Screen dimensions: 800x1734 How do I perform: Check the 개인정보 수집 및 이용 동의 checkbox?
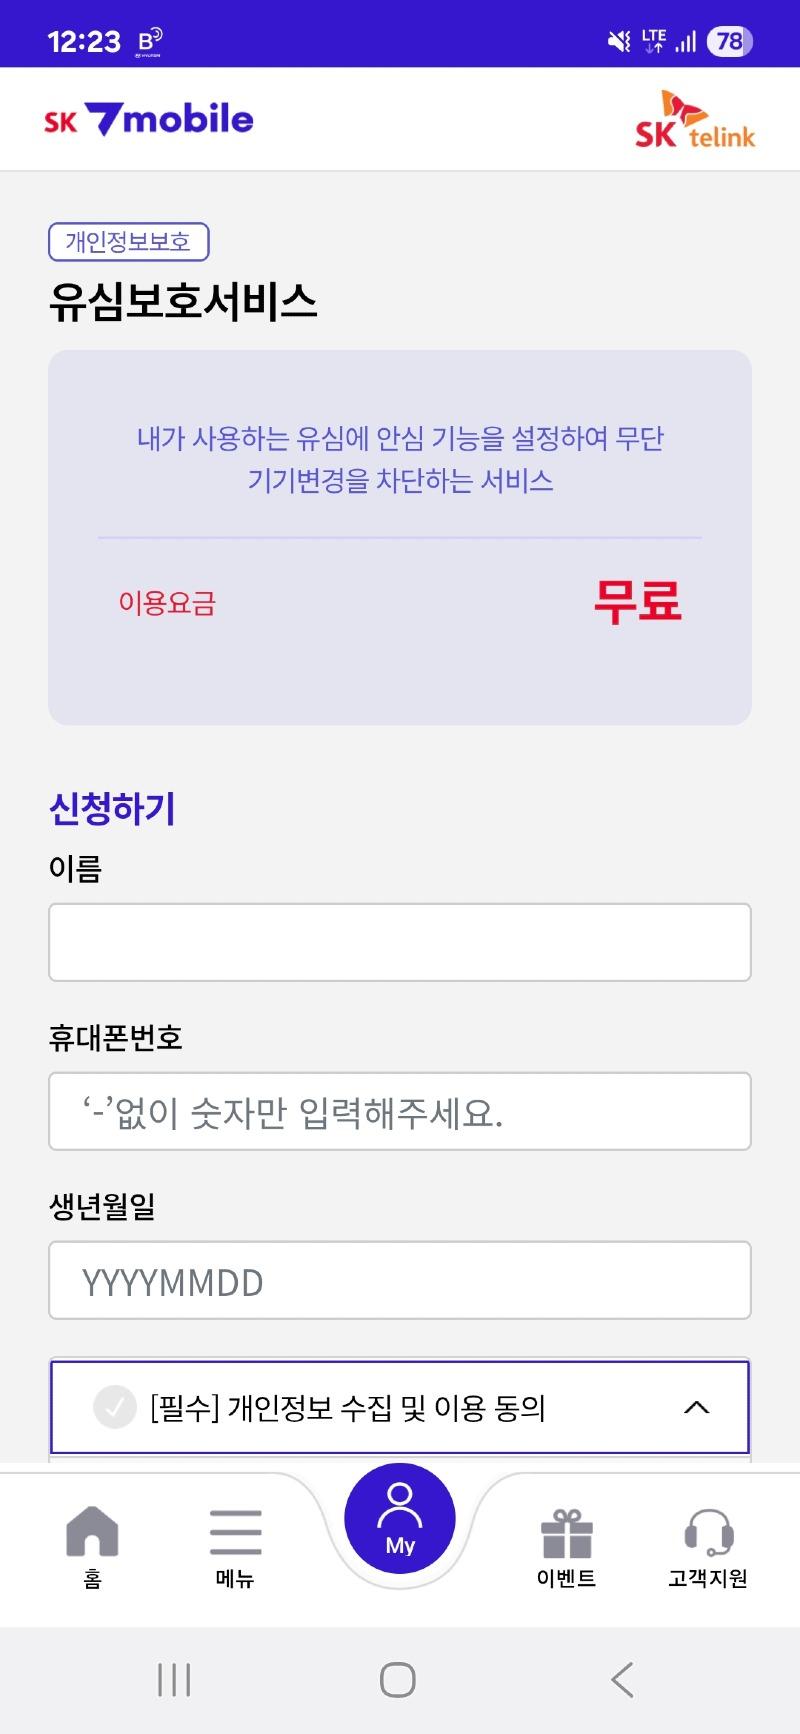click(x=115, y=1407)
